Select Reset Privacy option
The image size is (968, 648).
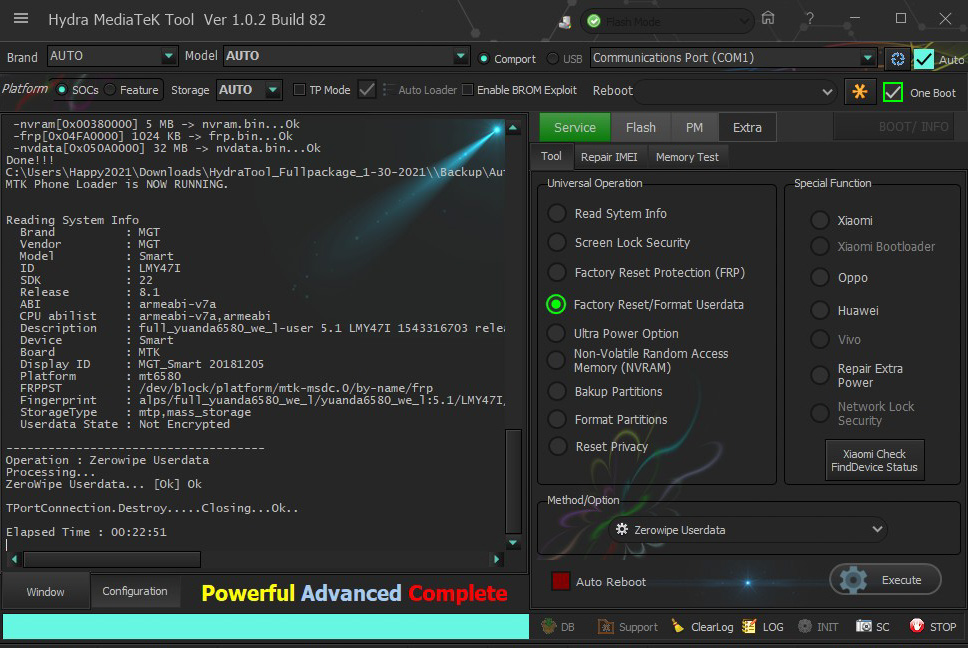coord(556,446)
